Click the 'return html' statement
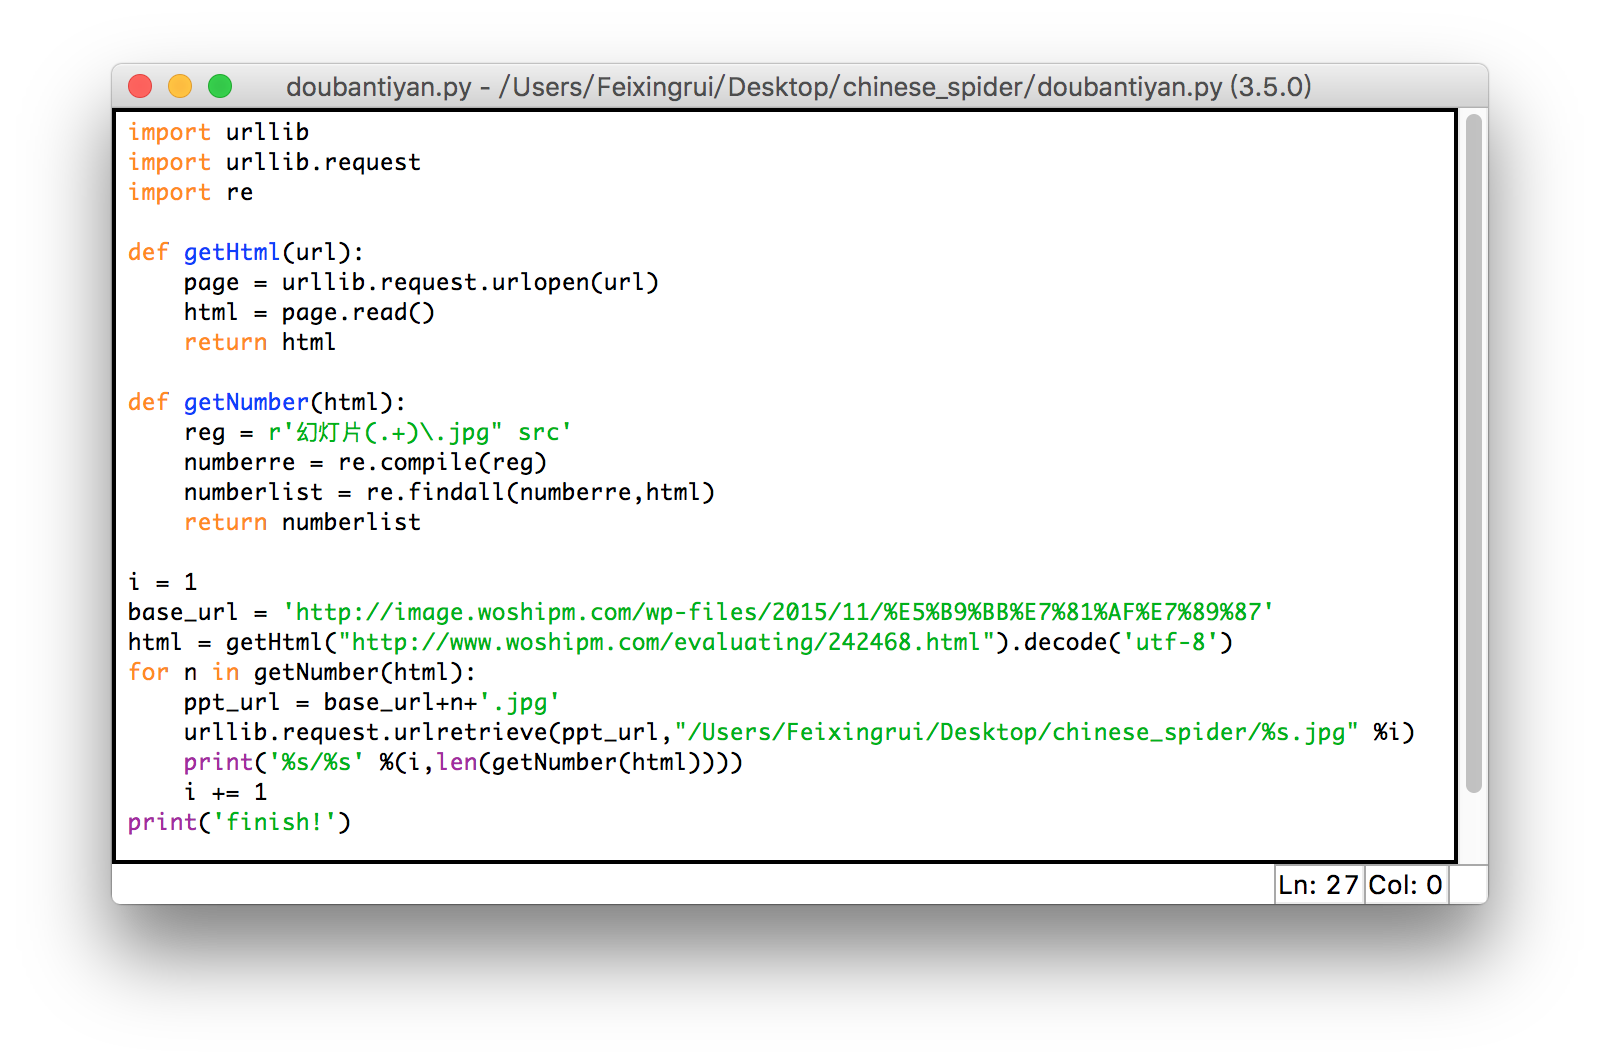Image resolution: width=1600 pixels, height=1064 pixels. [x=260, y=342]
